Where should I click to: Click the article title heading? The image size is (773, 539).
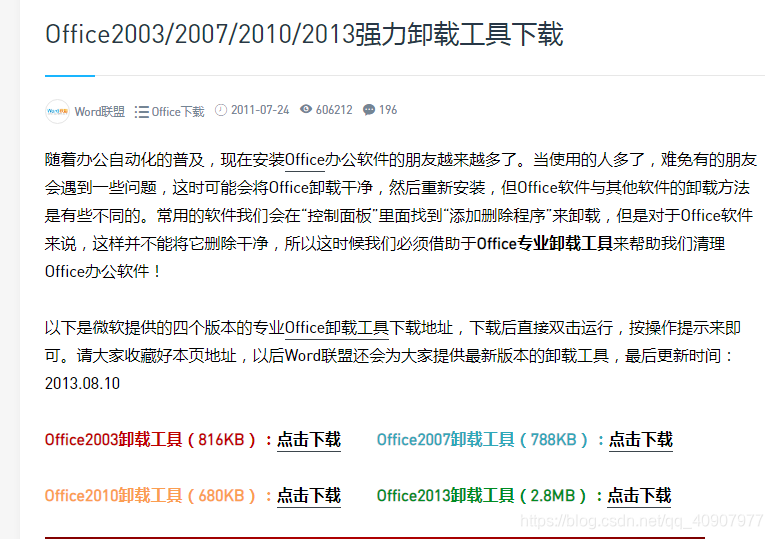304,35
